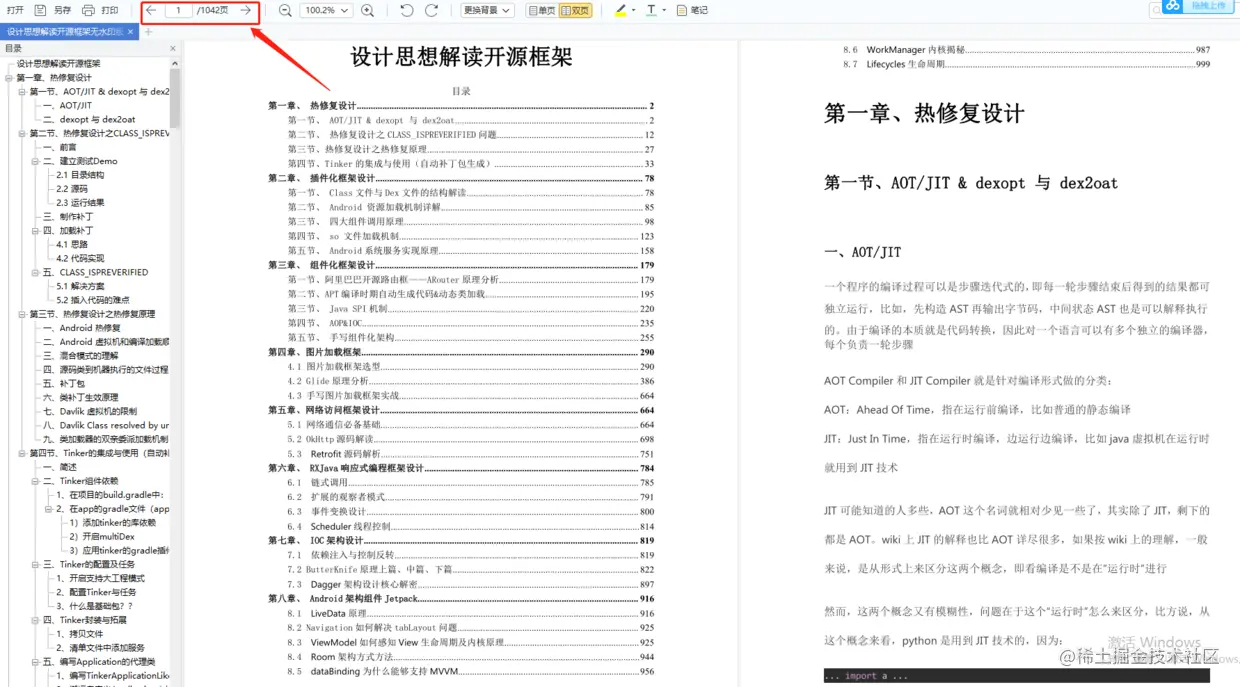Select outline item 4.2 代码实现

(80, 258)
